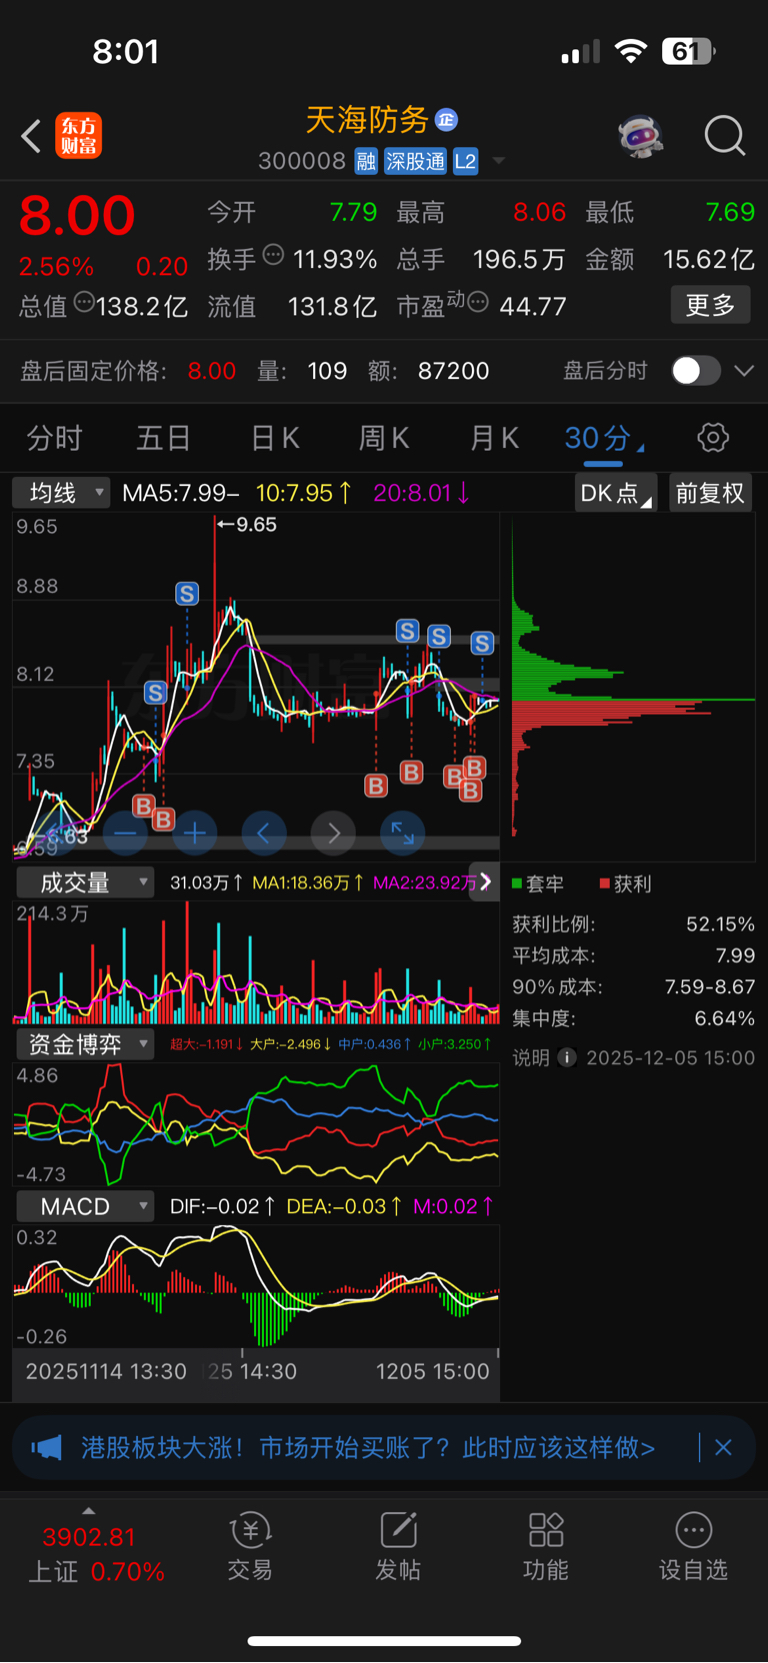The width and height of the screenshot is (768, 1663).
Task: Zoom in chart with plus button
Action: point(195,832)
